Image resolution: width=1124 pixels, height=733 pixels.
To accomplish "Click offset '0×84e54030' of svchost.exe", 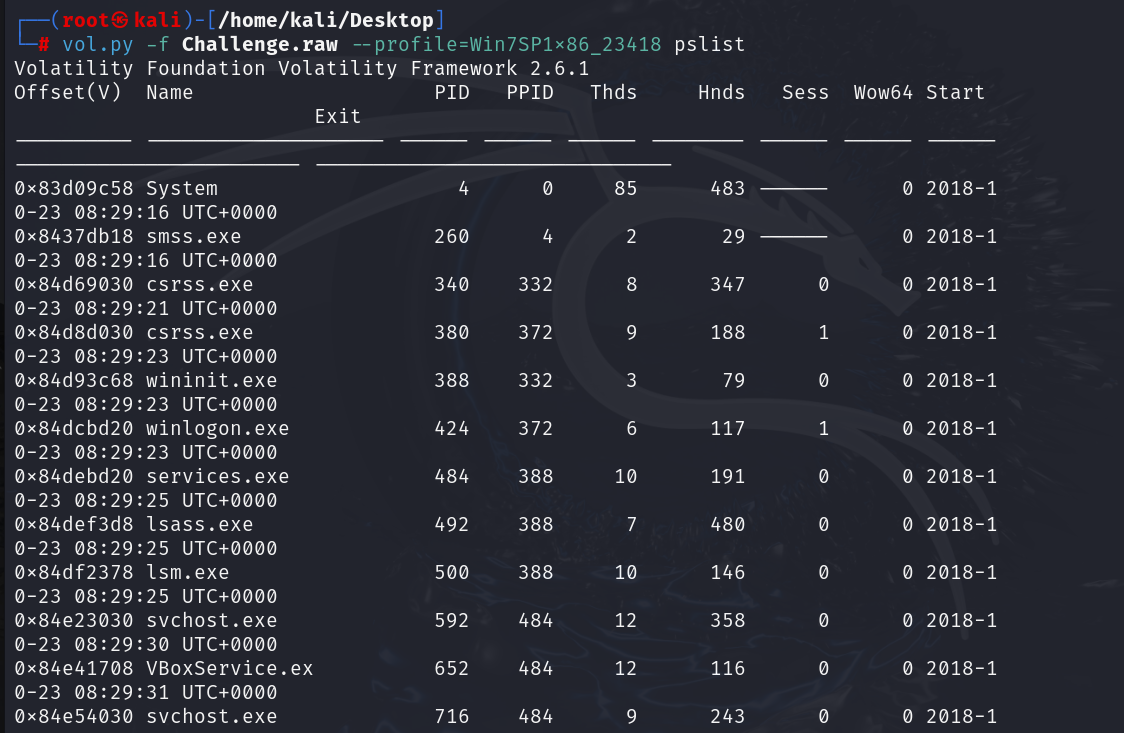I will [x=74, y=717].
